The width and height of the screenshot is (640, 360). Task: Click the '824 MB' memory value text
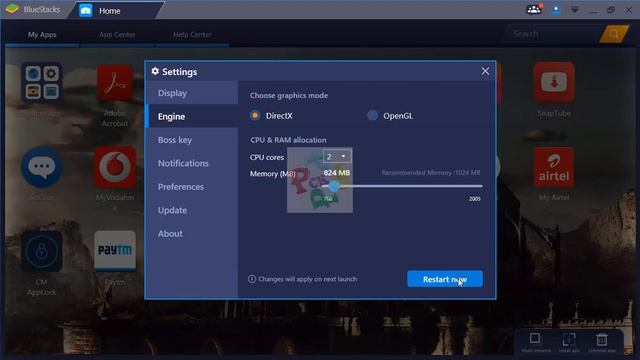(337, 173)
